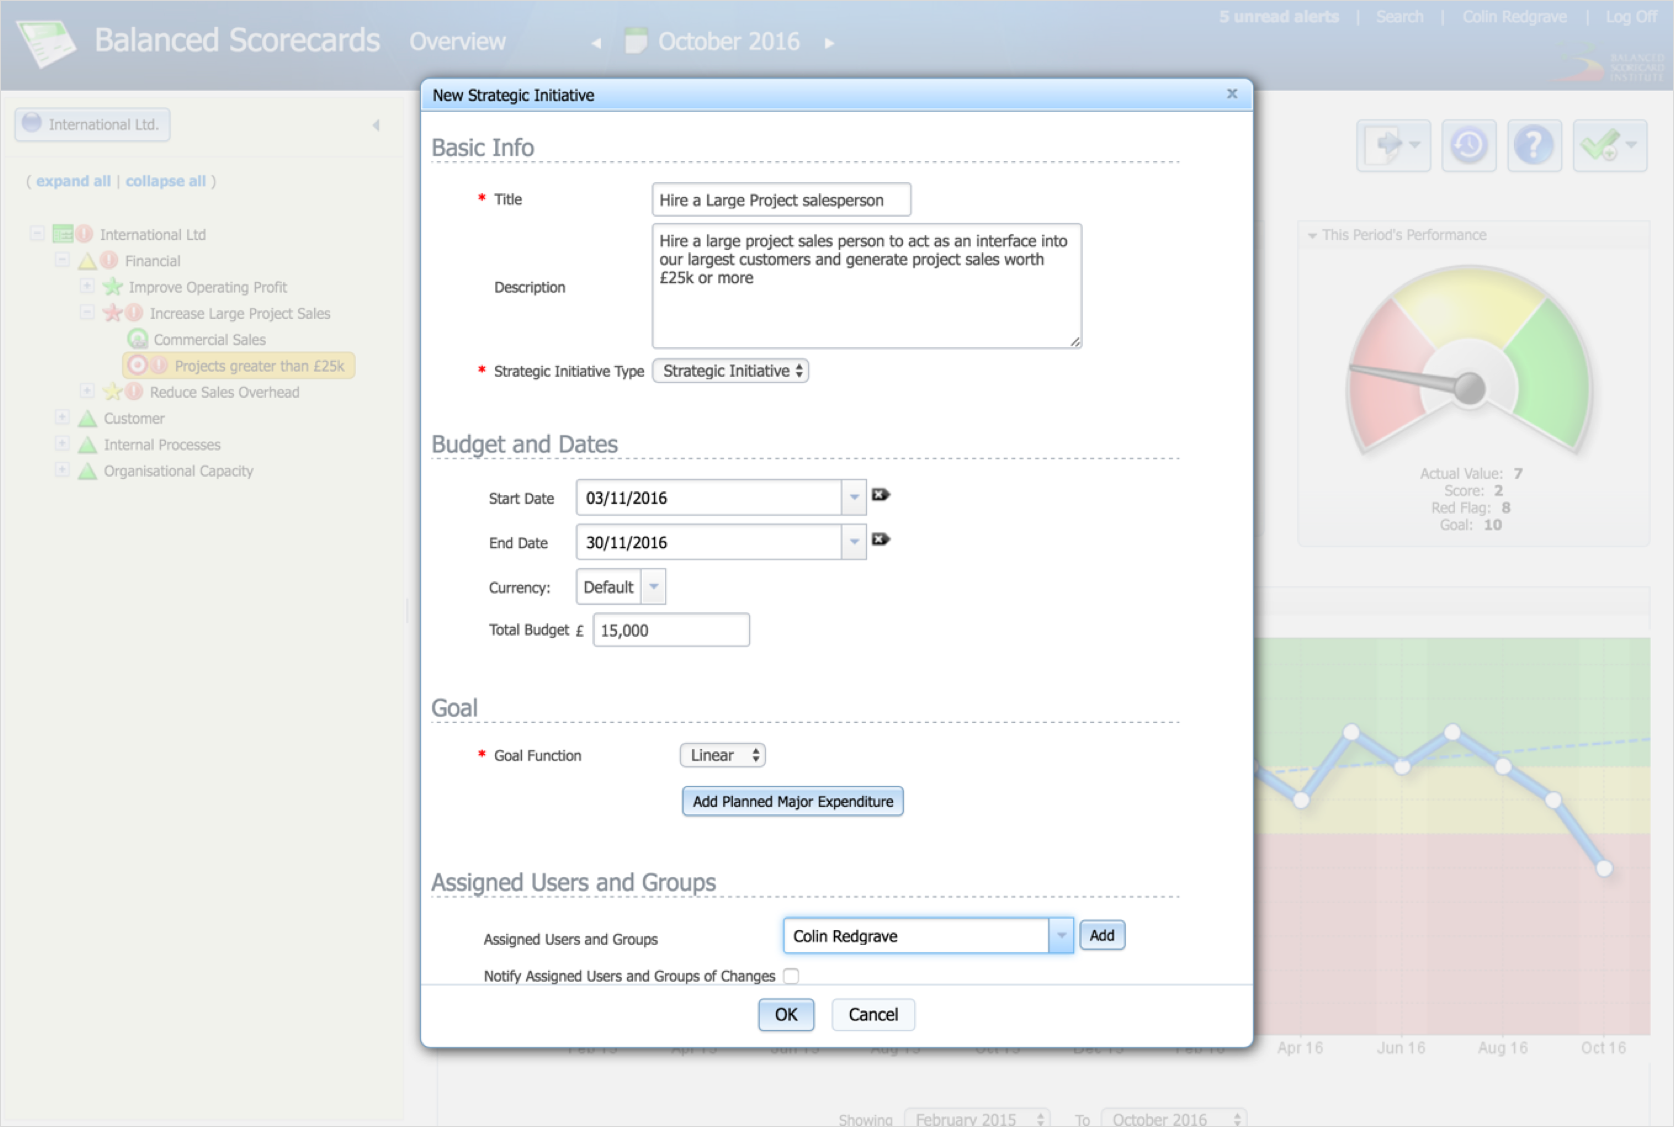Click the Add user button
The width and height of the screenshot is (1674, 1127).
point(1102,936)
